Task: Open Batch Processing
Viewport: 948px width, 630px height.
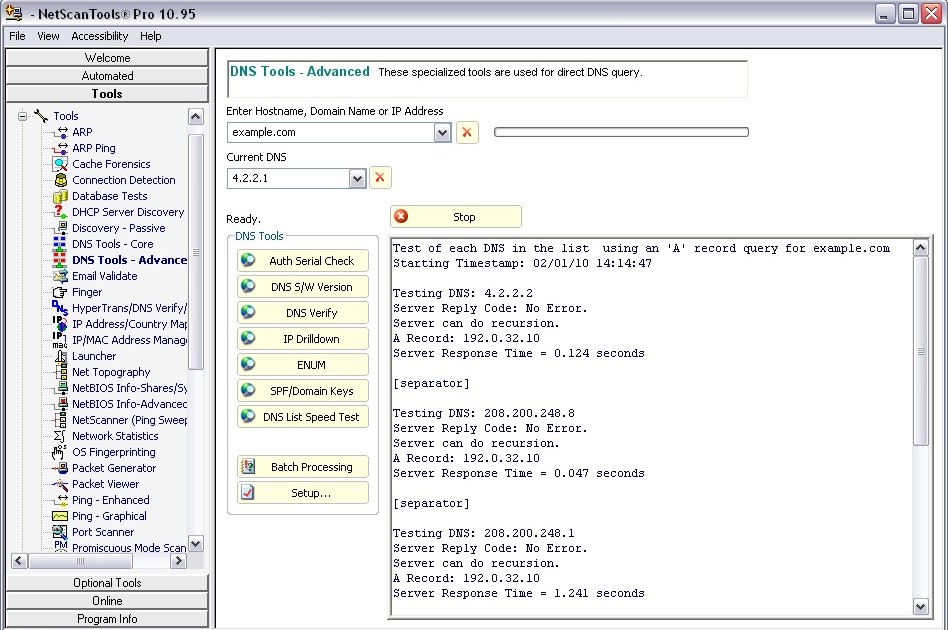Action: (x=303, y=467)
